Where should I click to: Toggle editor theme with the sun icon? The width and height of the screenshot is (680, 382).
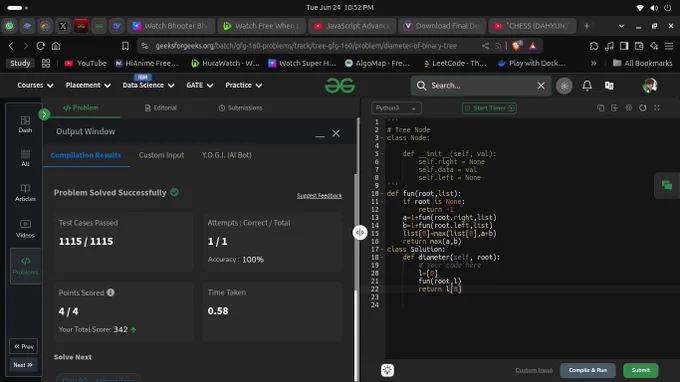[x=387, y=370]
